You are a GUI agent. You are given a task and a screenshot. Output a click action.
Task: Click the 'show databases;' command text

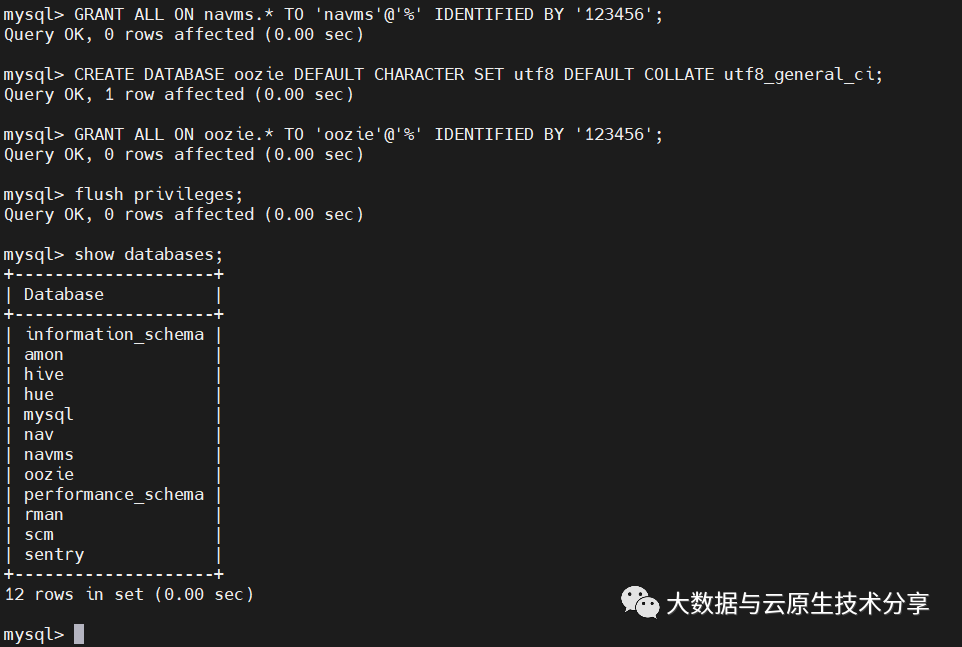pos(148,255)
